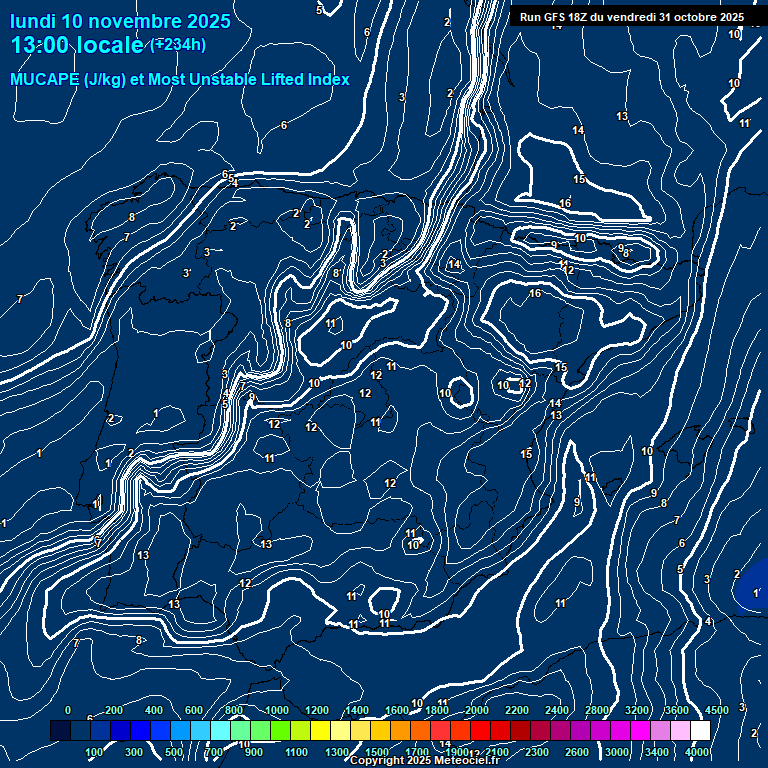
Task: Click the legend label '100'
Action: click(x=94, y=752)
